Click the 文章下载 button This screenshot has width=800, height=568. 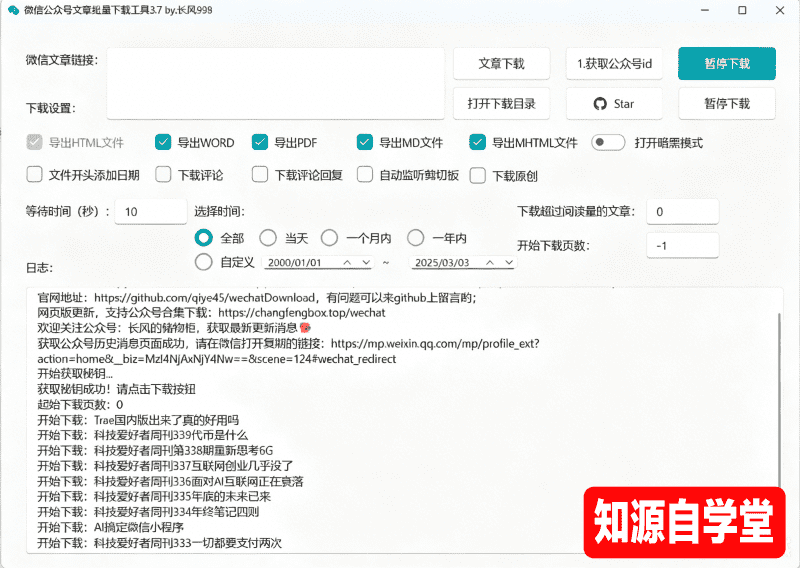click(x=502, y=63)
